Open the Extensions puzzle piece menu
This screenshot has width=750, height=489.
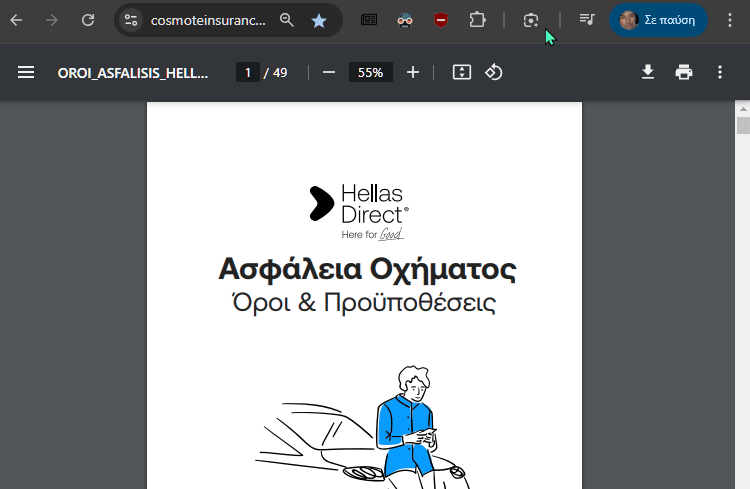tap(477, 20)
